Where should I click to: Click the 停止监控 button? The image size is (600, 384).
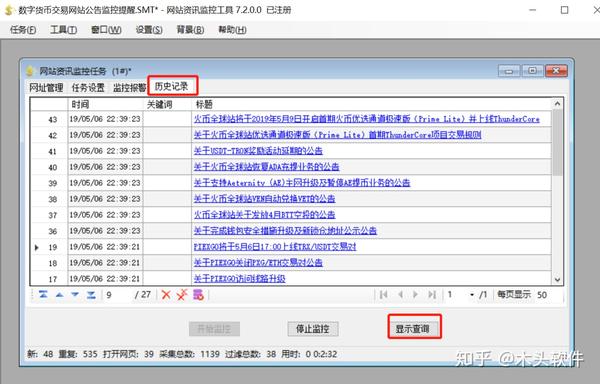tap(313, 329)
